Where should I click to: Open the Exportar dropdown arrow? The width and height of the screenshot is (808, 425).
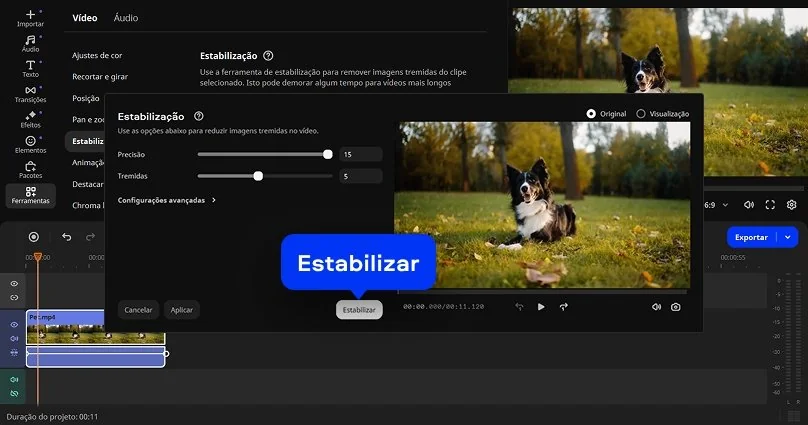coord(788,237)
